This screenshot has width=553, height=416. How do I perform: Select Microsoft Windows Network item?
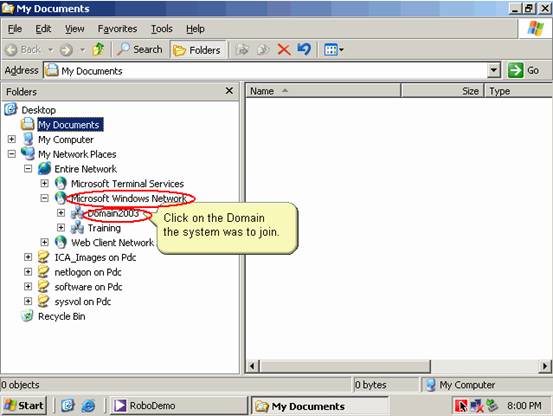pos(129,198)
